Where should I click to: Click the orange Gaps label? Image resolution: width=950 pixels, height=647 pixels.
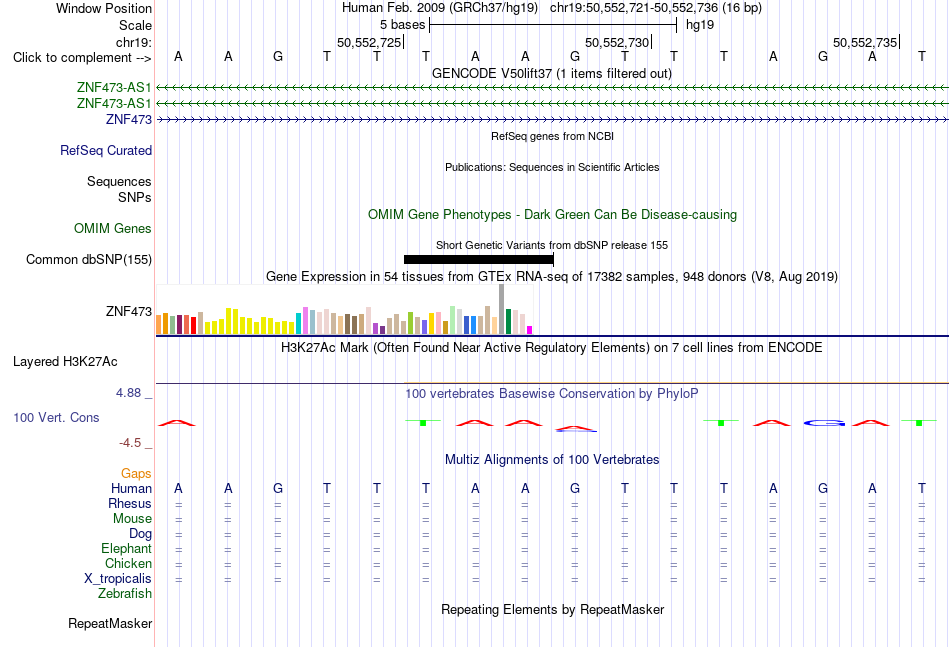pos(136,474)
